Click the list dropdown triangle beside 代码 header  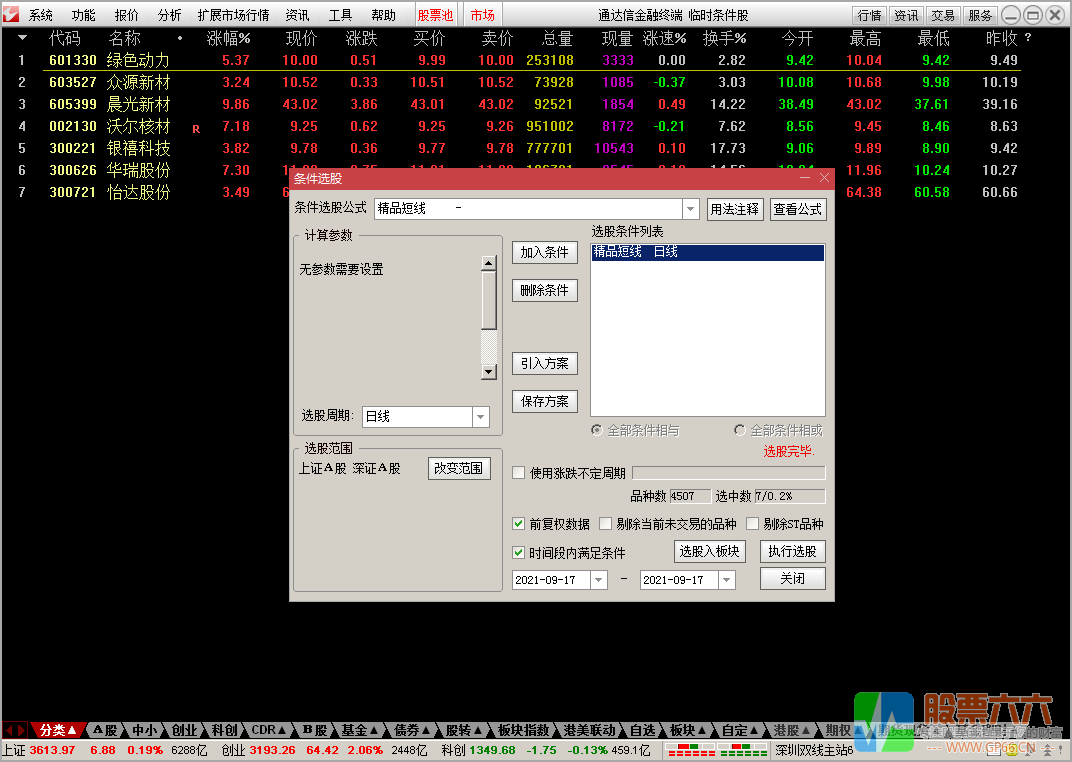pyautogui.click(x=22, y=38)
